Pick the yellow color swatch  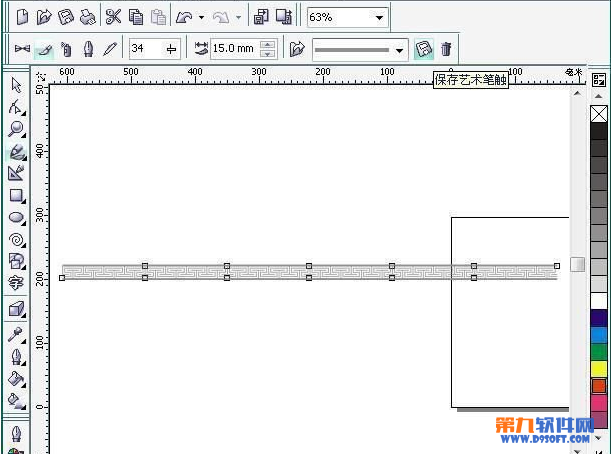coord(599,369)
